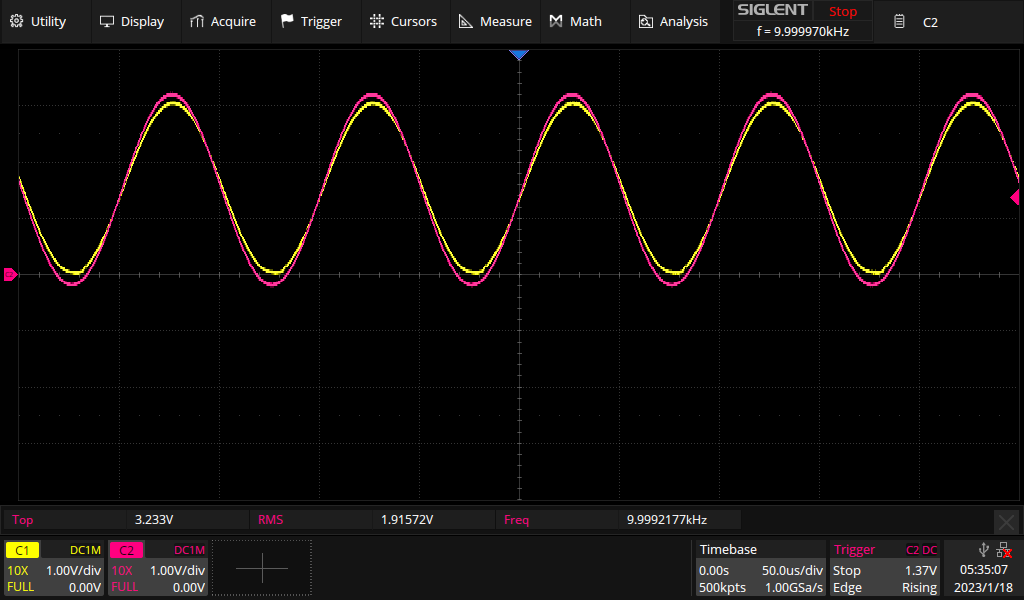Image resolution: width=1024 pixels, height=600 pixels.
Task: Click the date 2023/1/18
Action: click(x=983, y=588)
